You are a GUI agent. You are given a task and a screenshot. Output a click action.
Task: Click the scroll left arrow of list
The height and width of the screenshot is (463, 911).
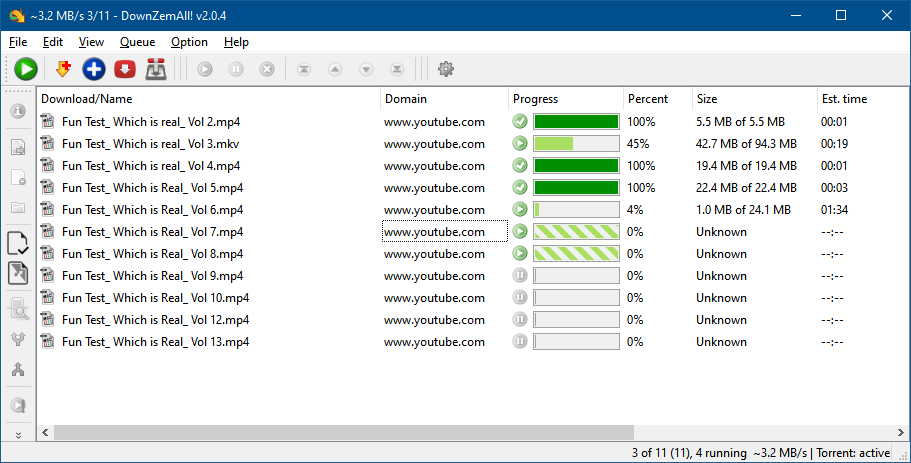pyautogui.click(x=45, y=433)
